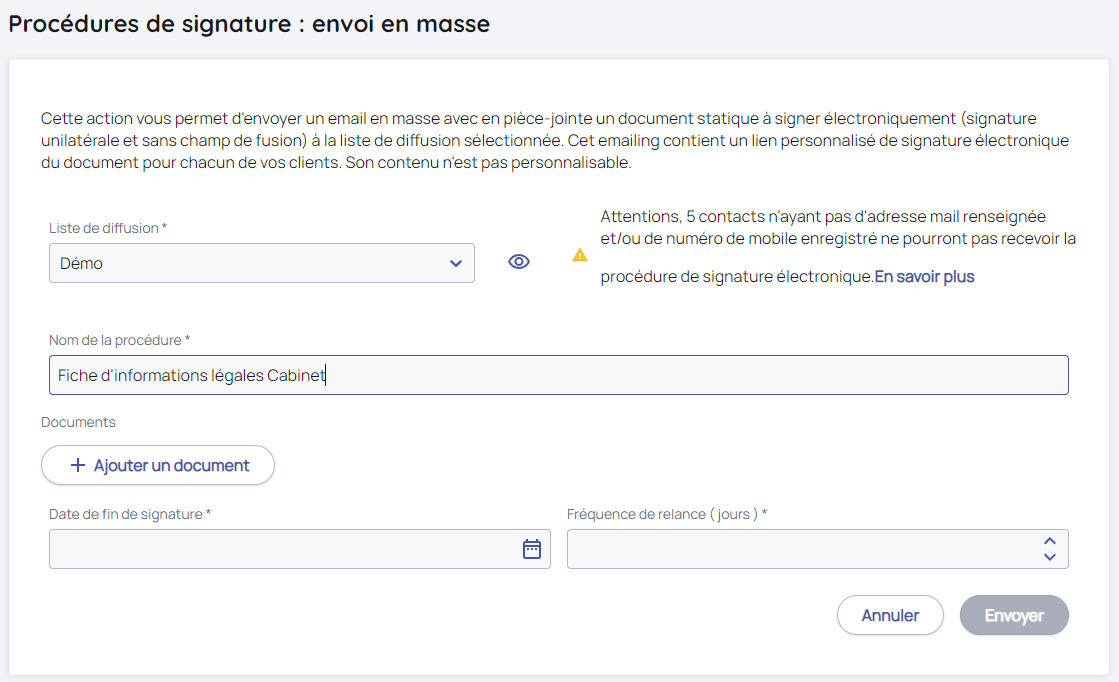Open the calendar date picker icon

click(532, 549)
